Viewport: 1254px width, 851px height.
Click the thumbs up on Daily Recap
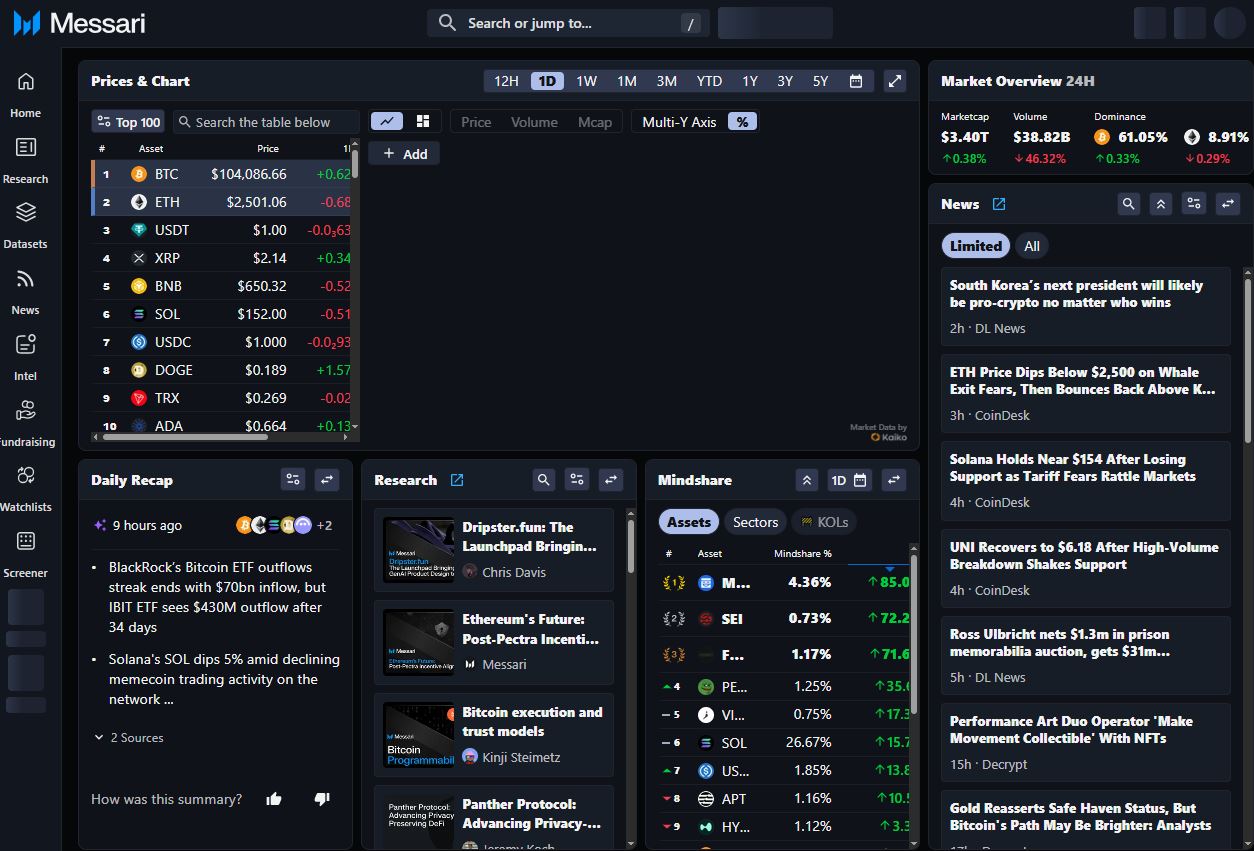tap(274, 799)
